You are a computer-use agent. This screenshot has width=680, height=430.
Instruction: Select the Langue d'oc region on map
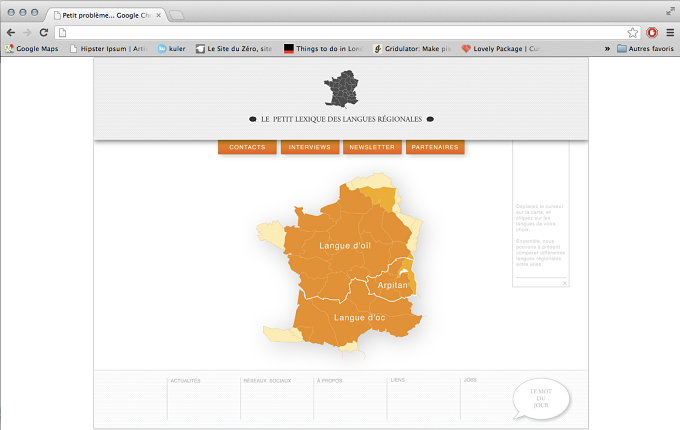click(360, 317)
